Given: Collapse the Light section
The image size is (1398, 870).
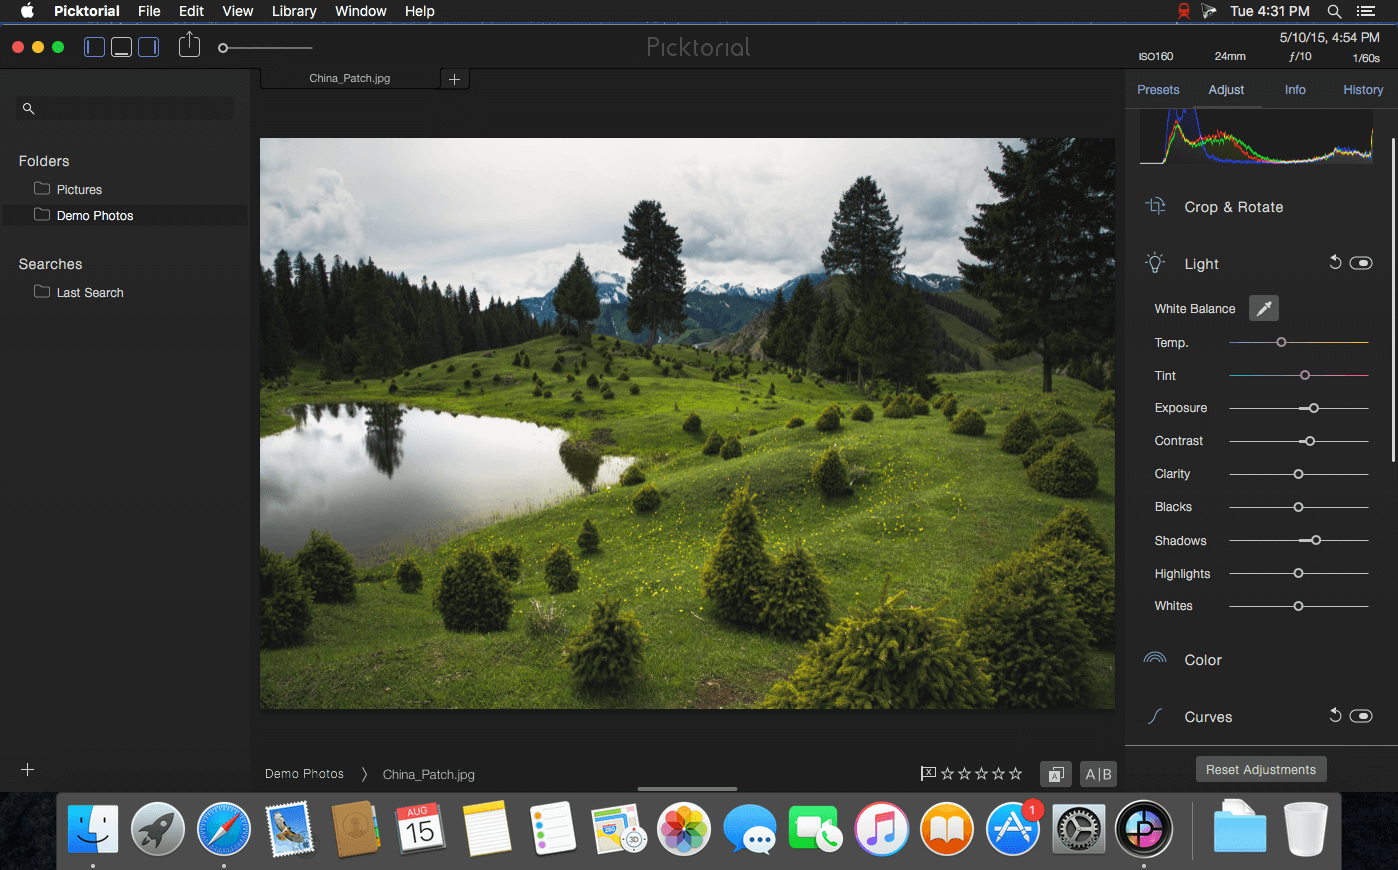Looking at the screenshot, I should [x=1201, y=264].
